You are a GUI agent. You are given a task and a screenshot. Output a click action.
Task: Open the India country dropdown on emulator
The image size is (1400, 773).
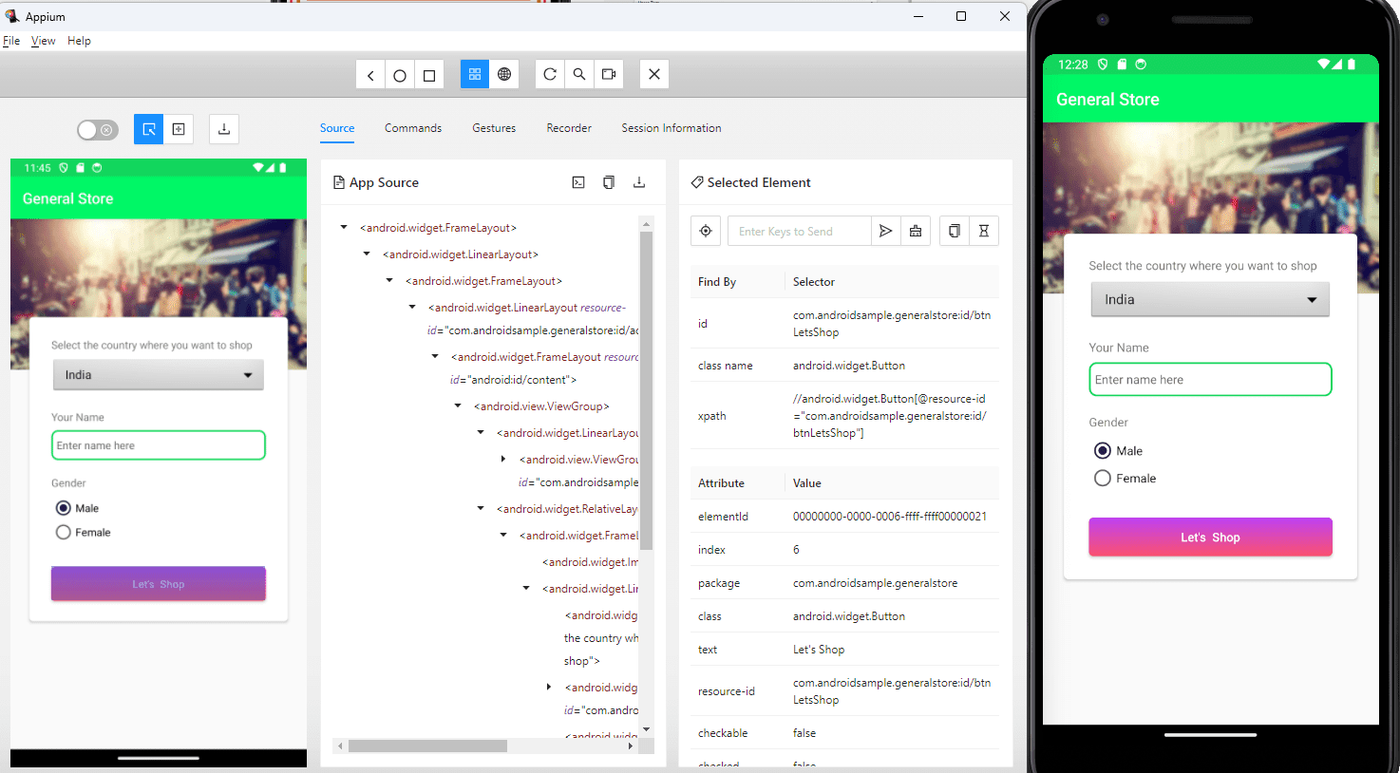coord(1210,300)
